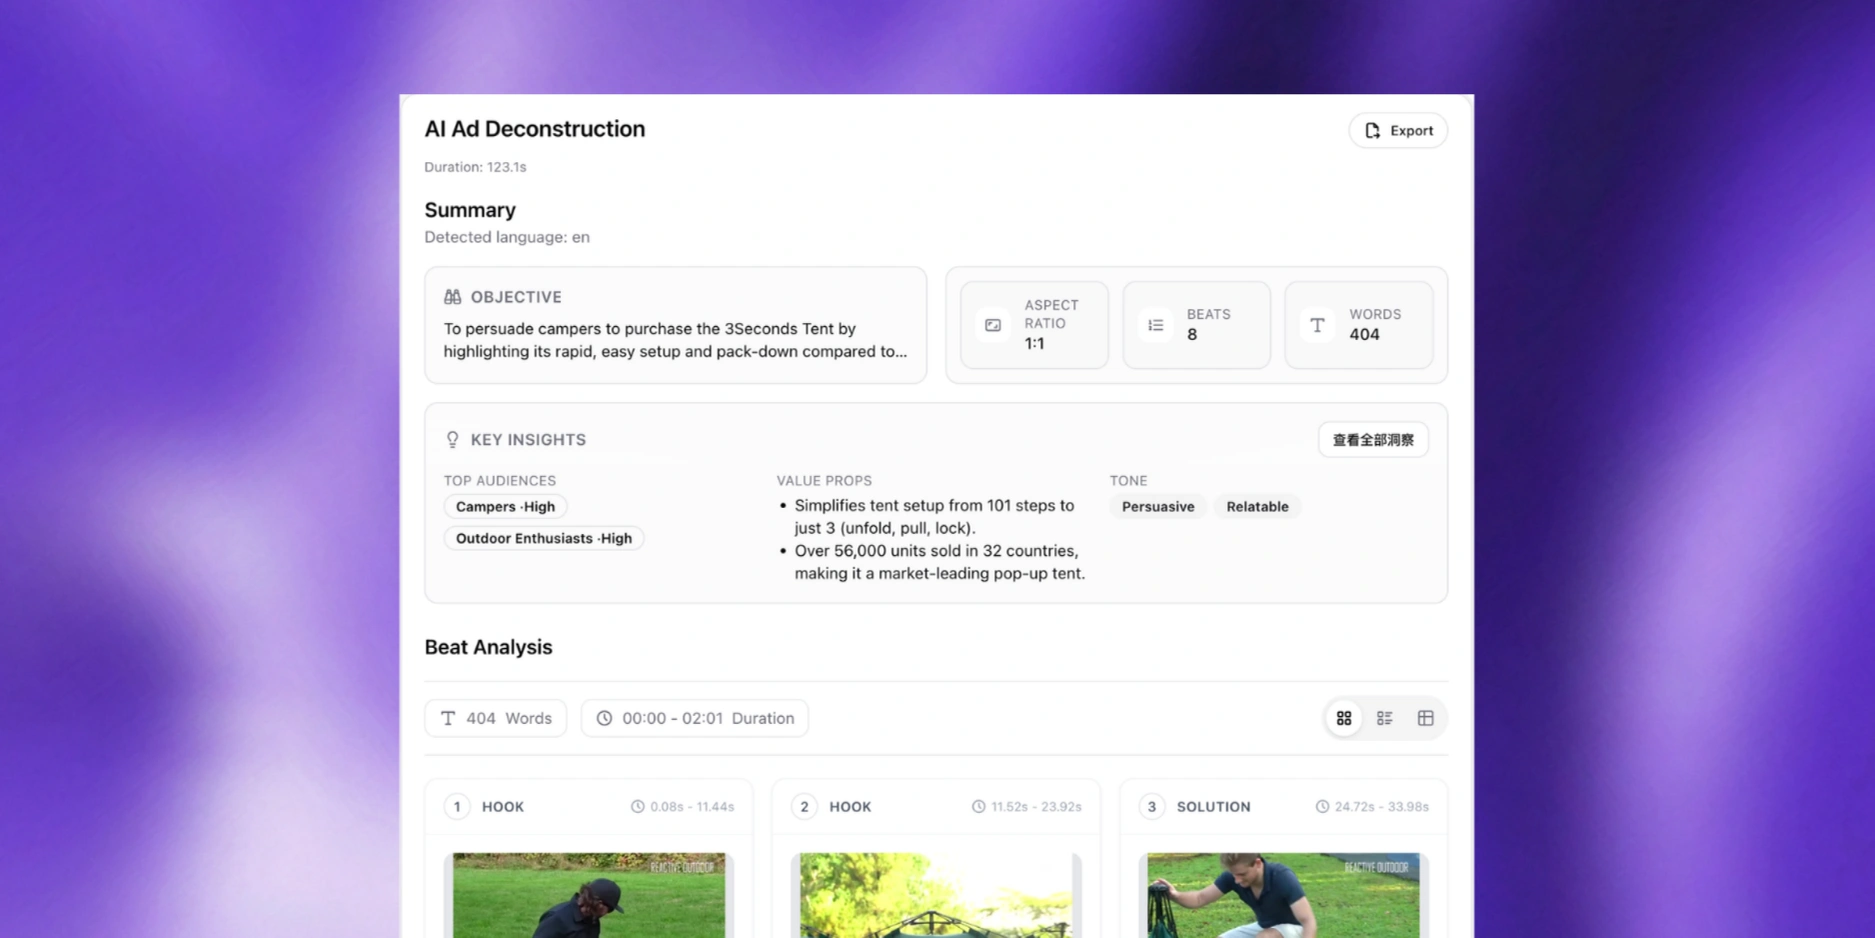Click the clock icon in Duration chip

(x=604, y=718)
